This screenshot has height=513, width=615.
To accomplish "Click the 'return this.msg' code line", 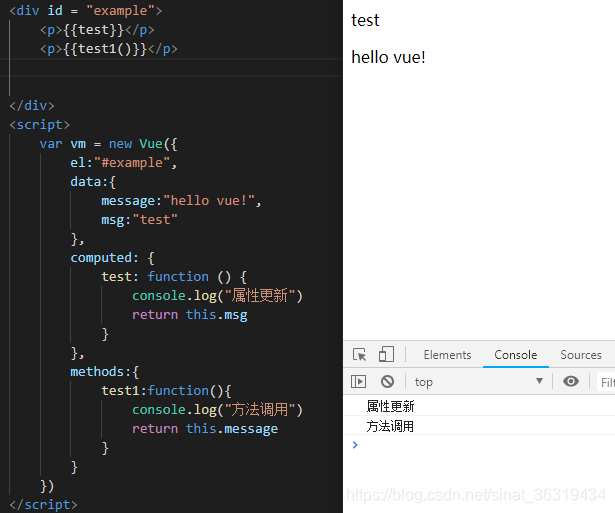I will [189, 315].
